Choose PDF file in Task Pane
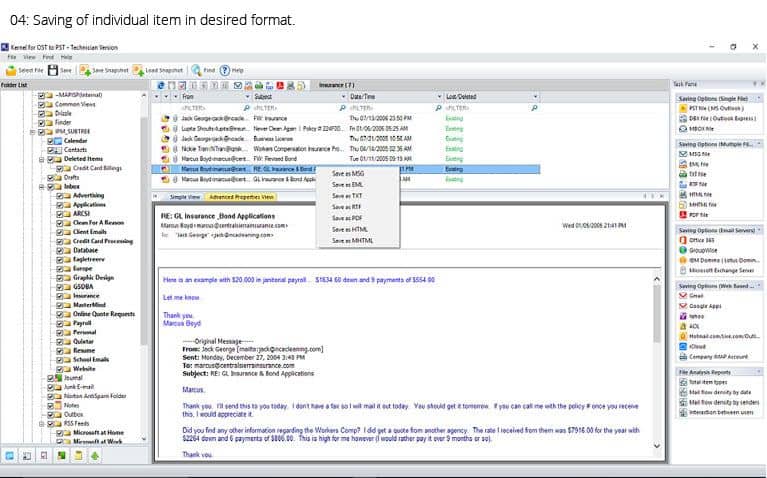 pos(694,215)
